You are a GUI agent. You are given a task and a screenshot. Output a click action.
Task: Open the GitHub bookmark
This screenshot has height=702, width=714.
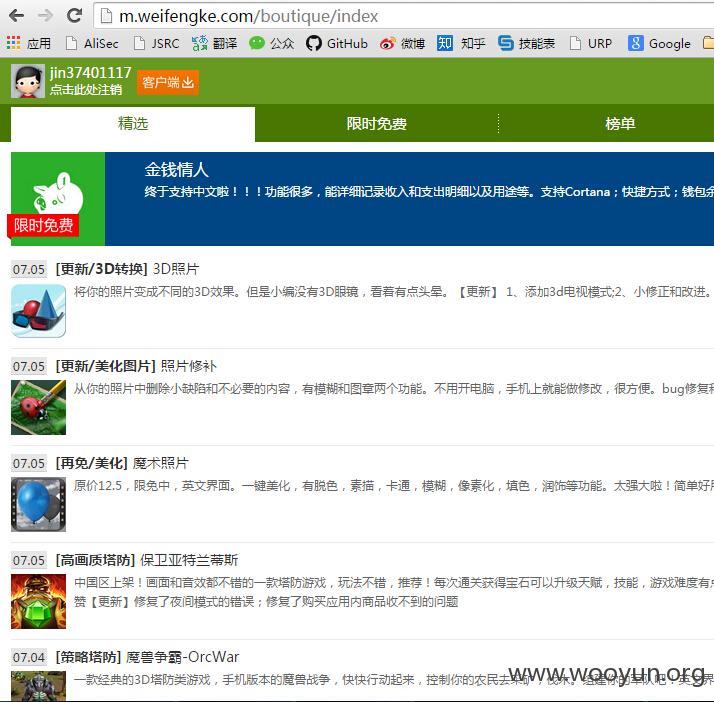coord(337,43)
